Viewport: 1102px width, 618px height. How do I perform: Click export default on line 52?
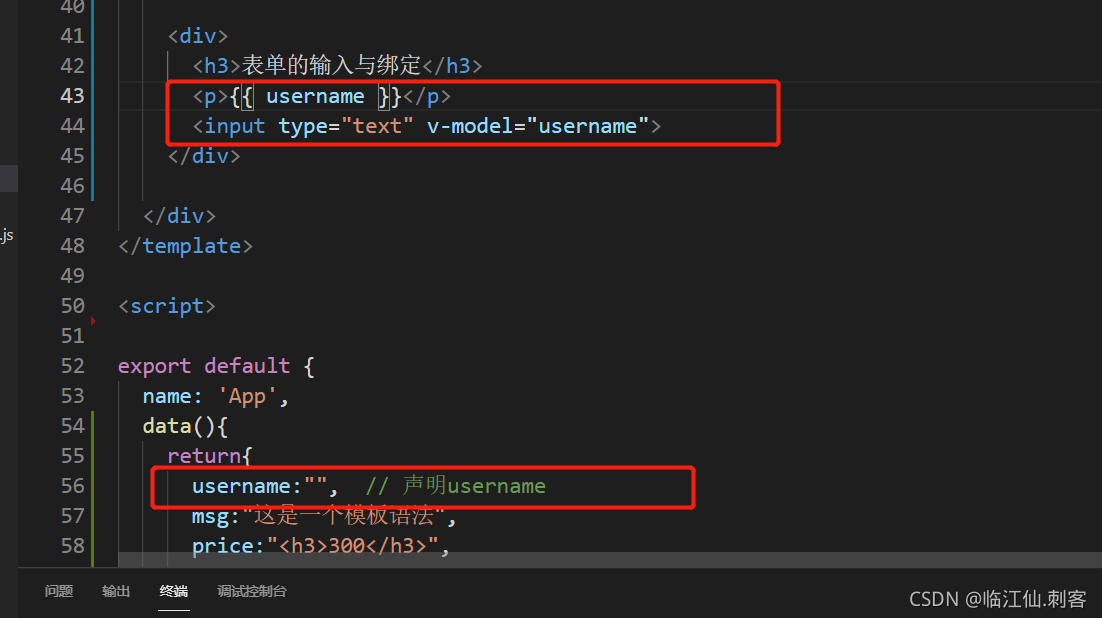pos(204,366)
